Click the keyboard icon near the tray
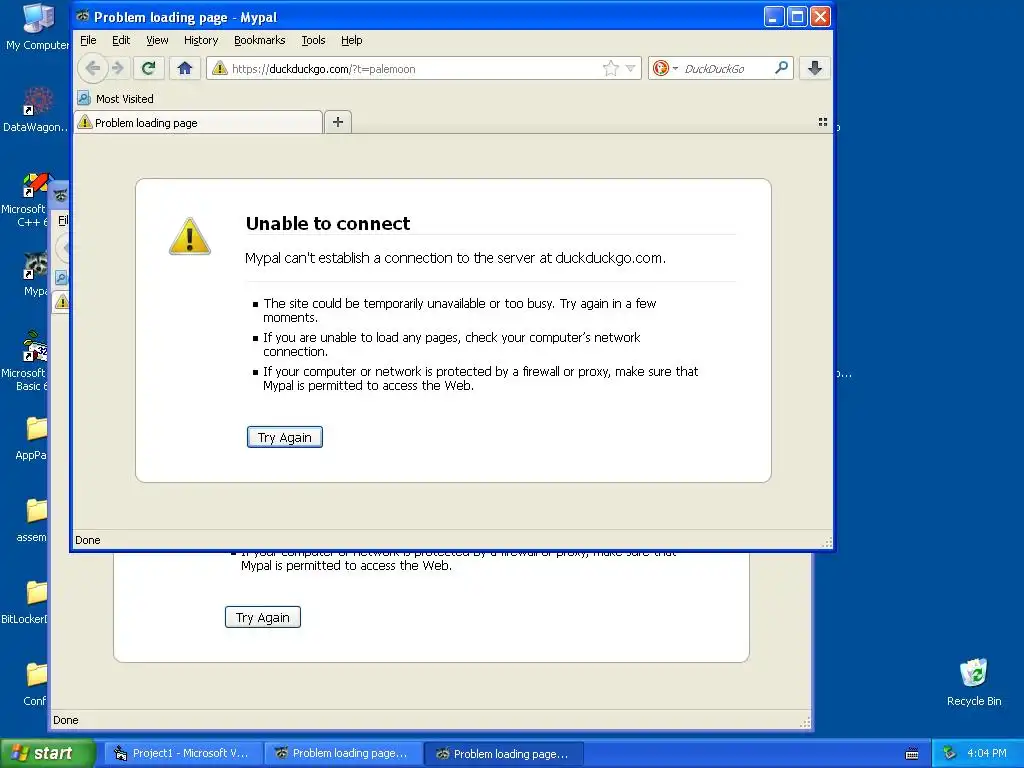 click(912, 754)
